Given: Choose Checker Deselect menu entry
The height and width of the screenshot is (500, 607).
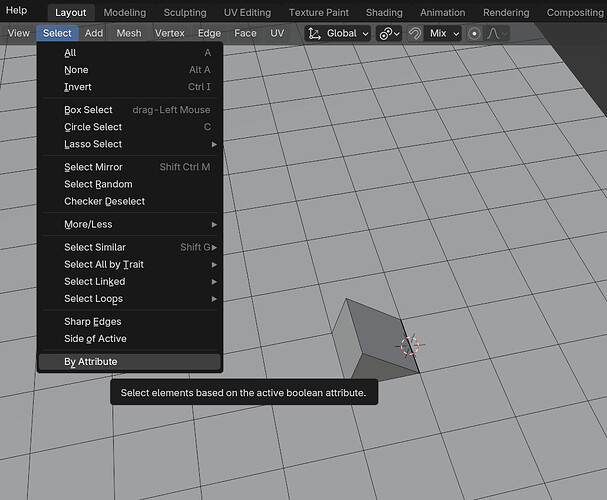Looking at the screenshot, I should (130, 201).
